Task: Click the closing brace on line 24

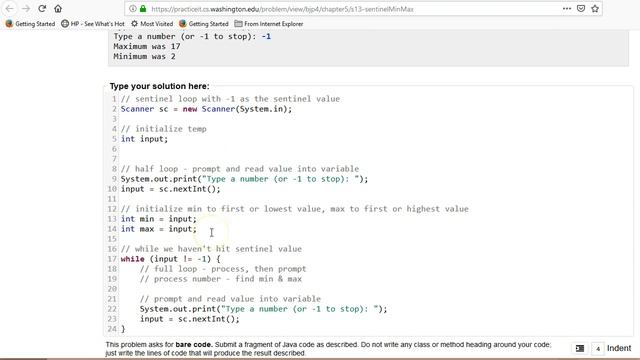Action: (123, 329)
